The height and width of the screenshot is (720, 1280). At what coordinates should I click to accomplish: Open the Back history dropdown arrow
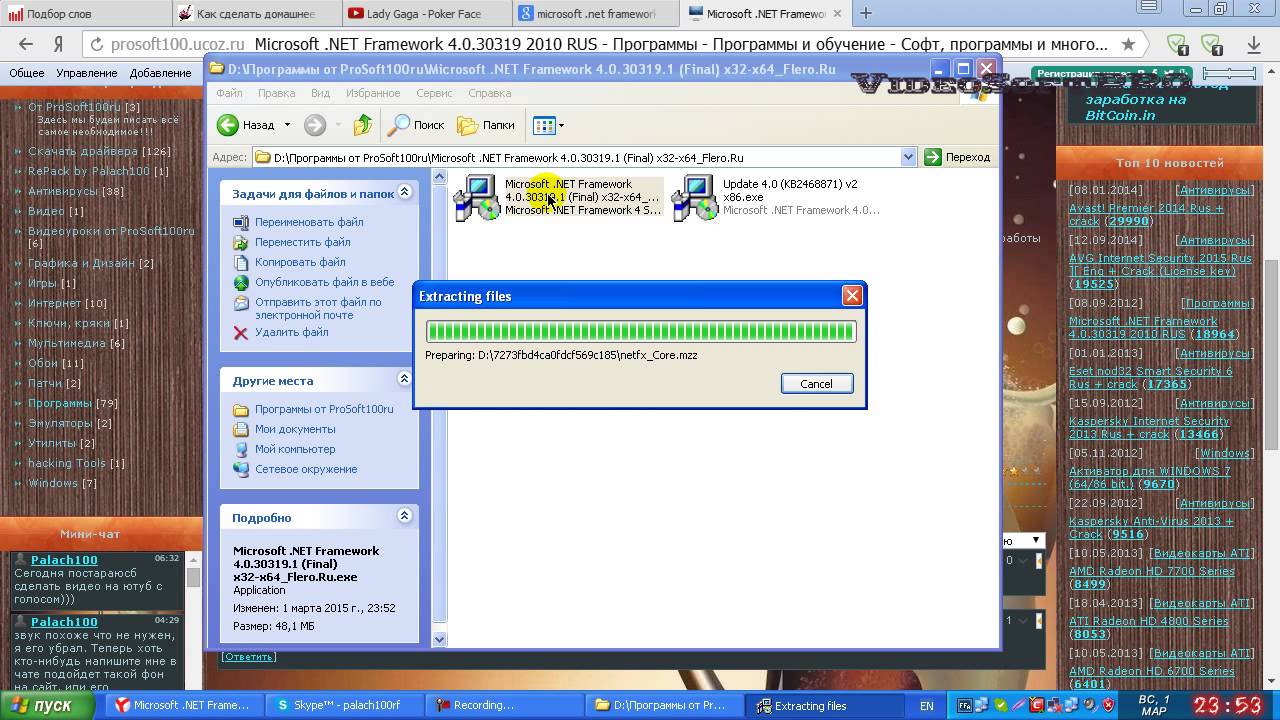pyautogui.click(x=287, y=125)
